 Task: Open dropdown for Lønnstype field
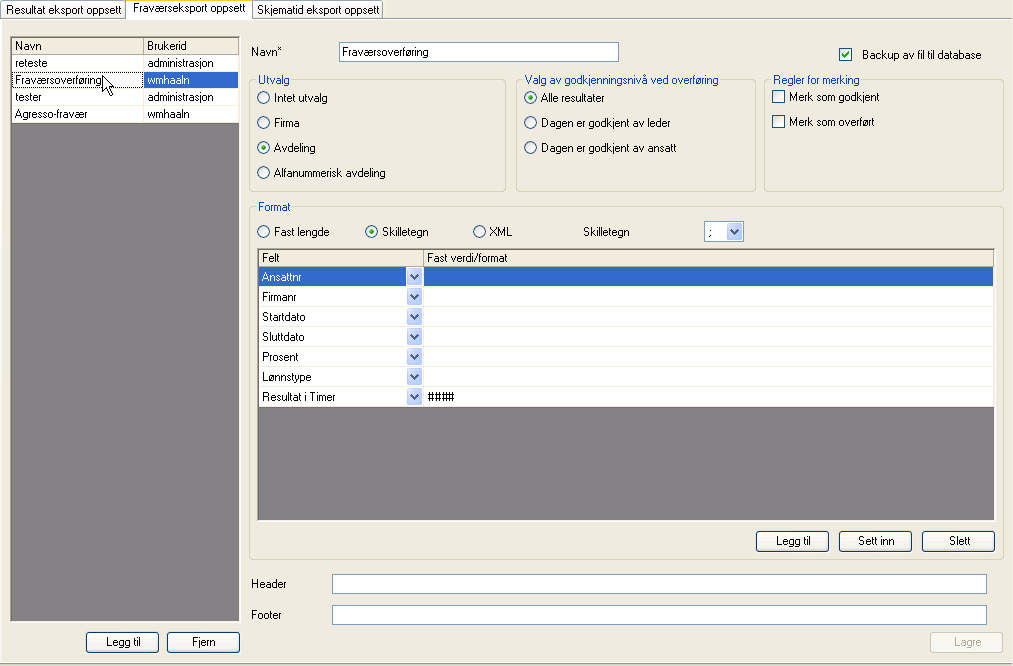click(414, 377)
